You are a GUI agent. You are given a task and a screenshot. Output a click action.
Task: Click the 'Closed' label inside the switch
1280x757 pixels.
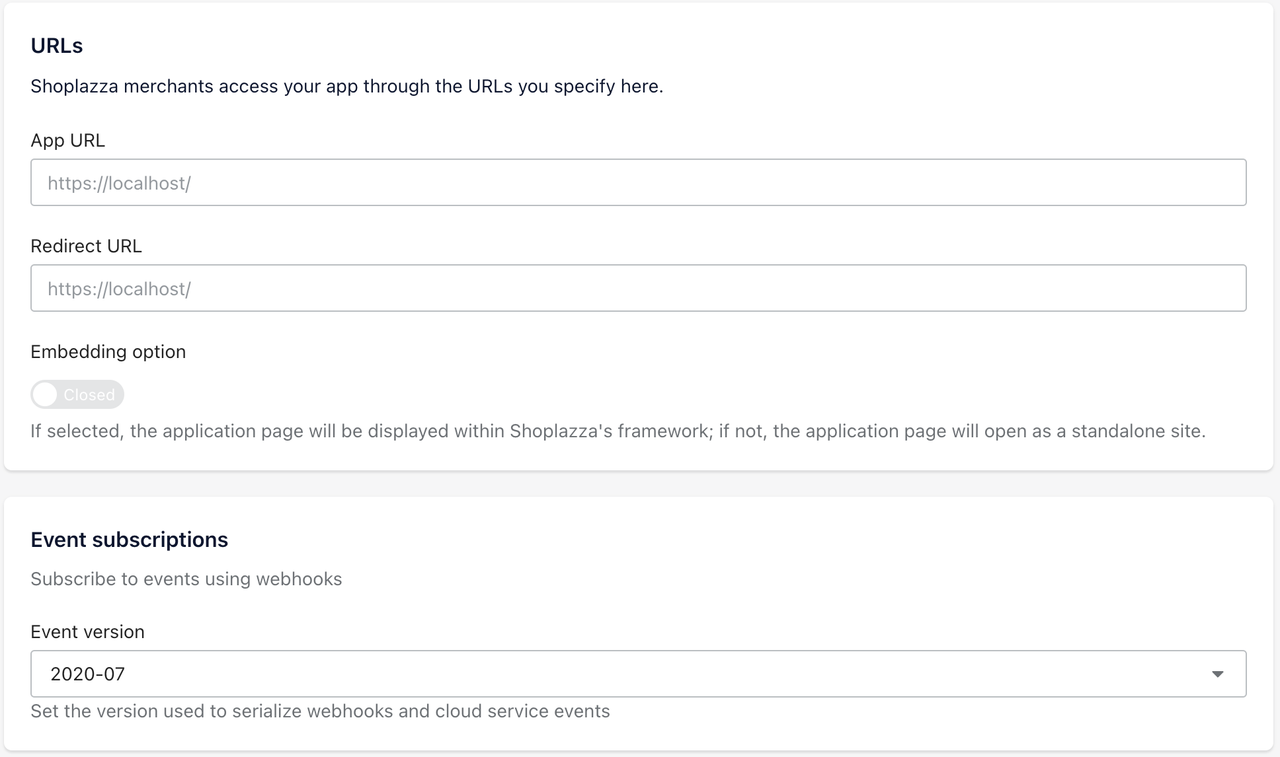pyautogui.click(x=89, y=395)
